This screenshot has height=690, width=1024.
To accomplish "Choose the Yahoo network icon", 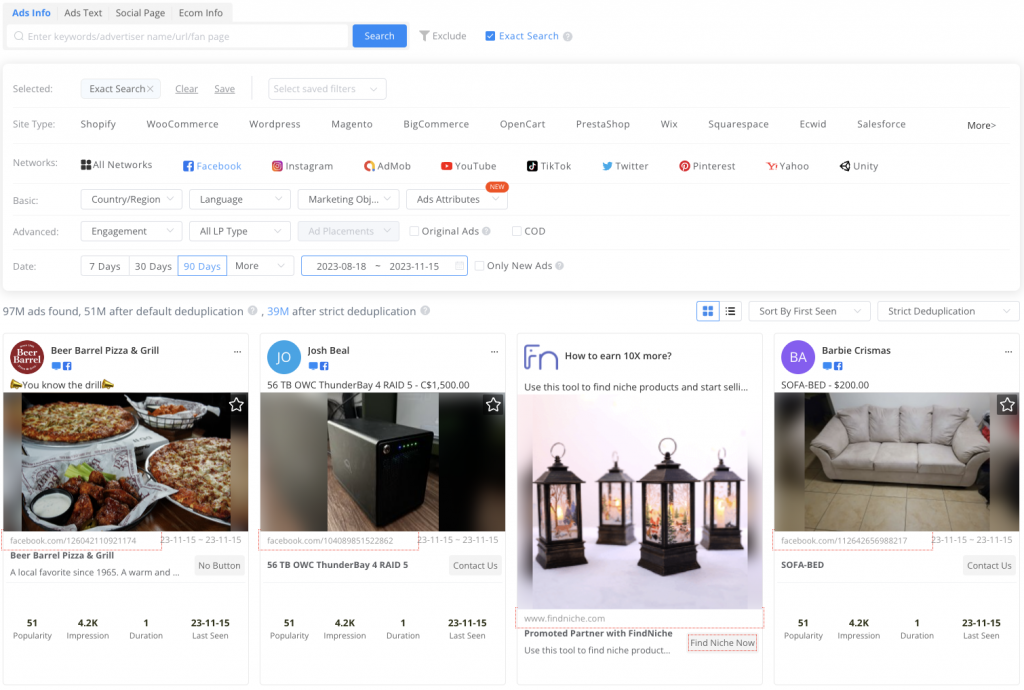I will pos(771,166).
